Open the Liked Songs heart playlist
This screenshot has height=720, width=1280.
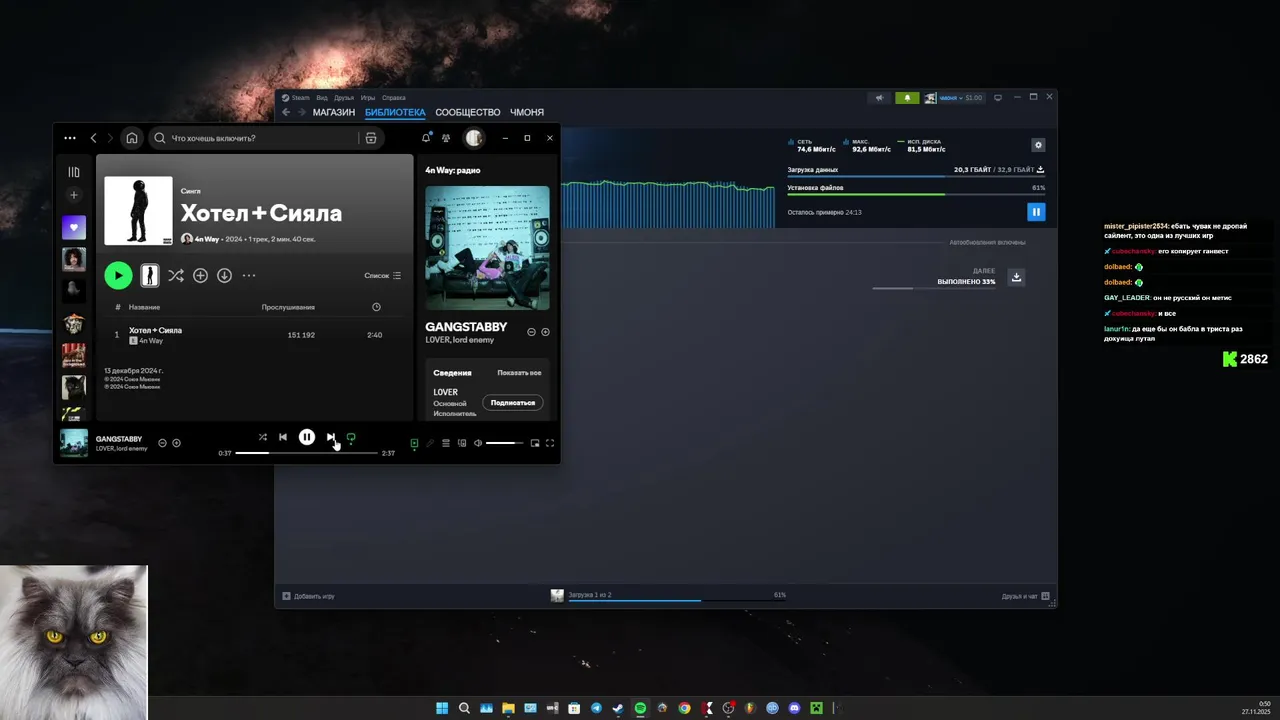pos(74,227)
